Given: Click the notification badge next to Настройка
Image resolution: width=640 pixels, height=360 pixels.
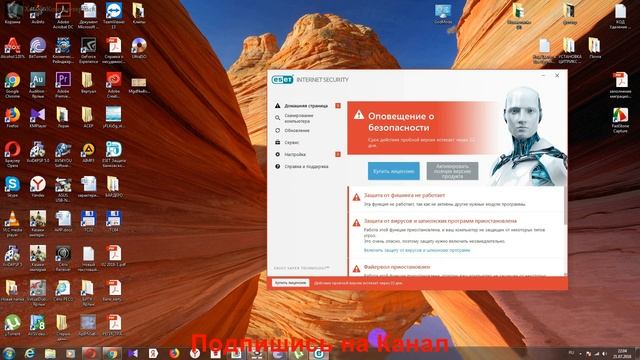Looking at the screenshot, I should 338,154.
